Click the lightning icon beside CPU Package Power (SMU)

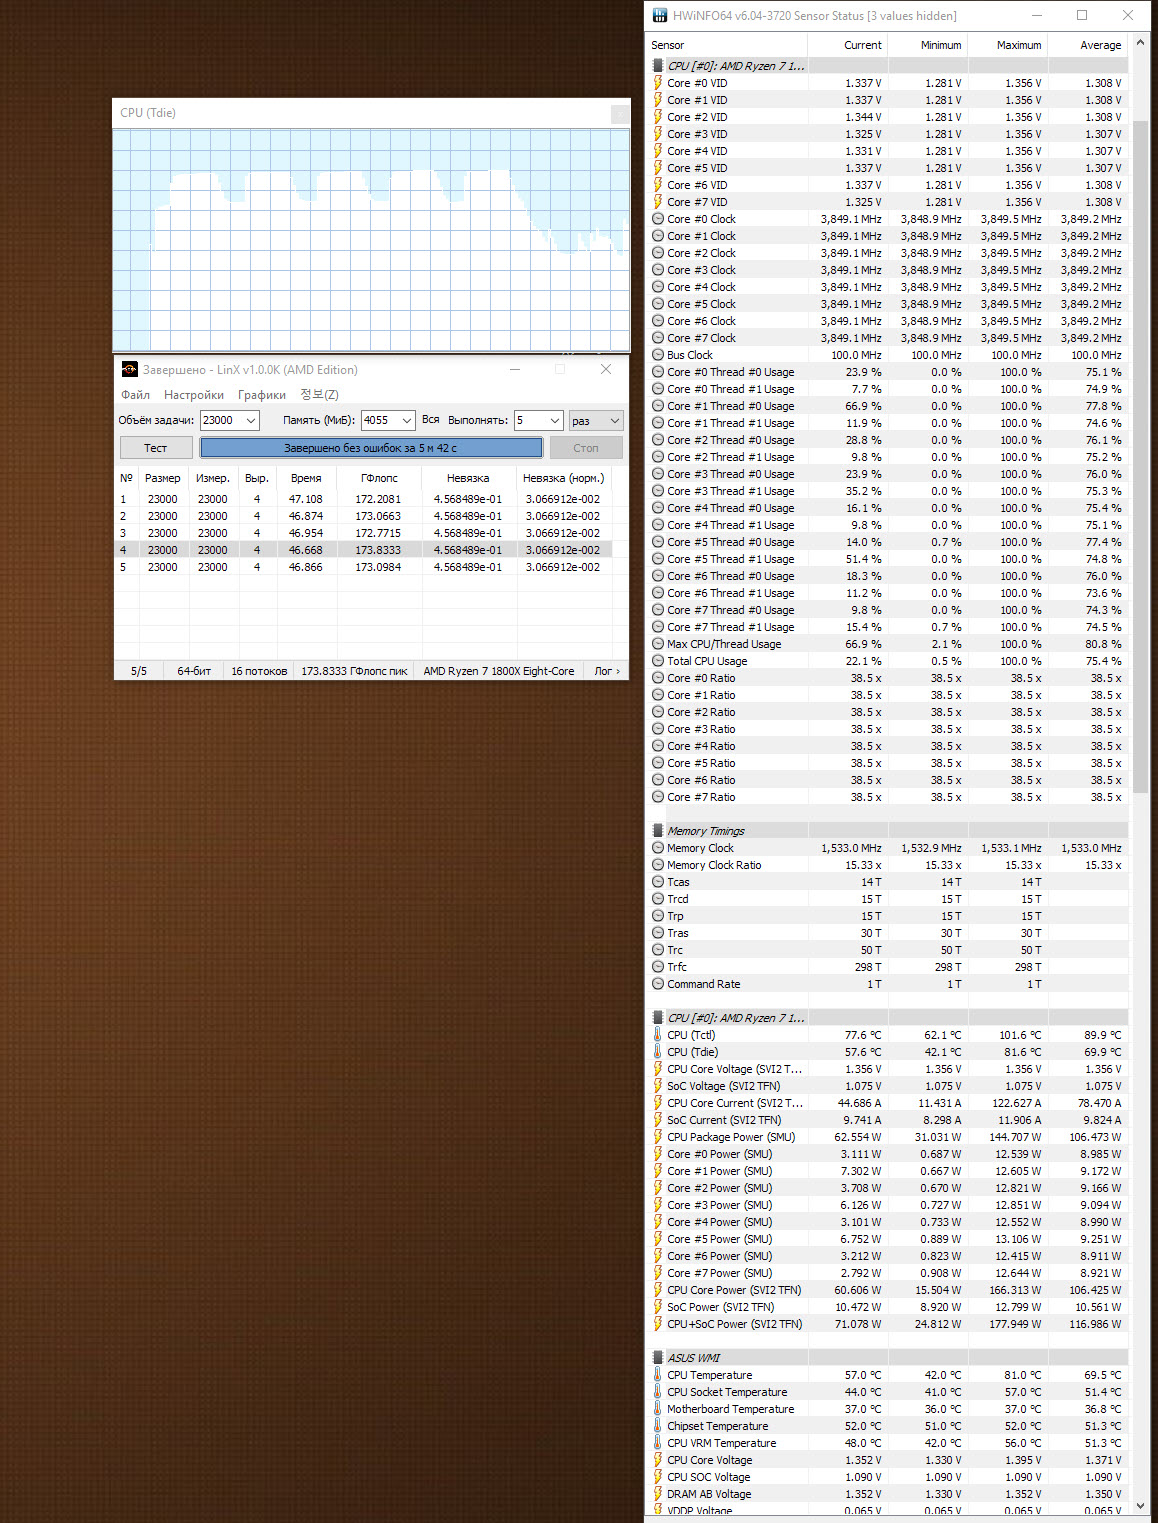click(658, 1137)
